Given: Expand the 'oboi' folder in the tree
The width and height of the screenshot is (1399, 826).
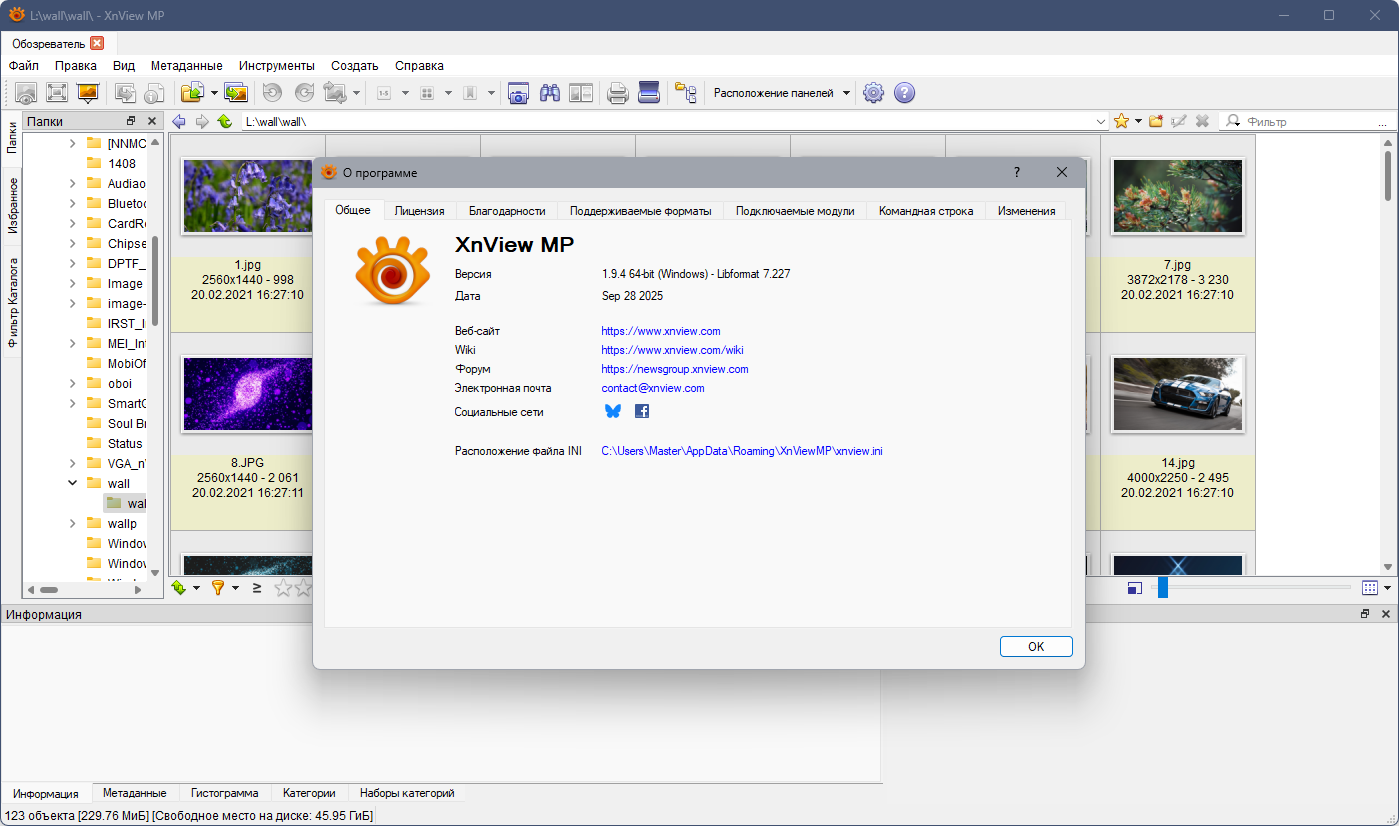Looking at the screenshot, I should [72, 383].
